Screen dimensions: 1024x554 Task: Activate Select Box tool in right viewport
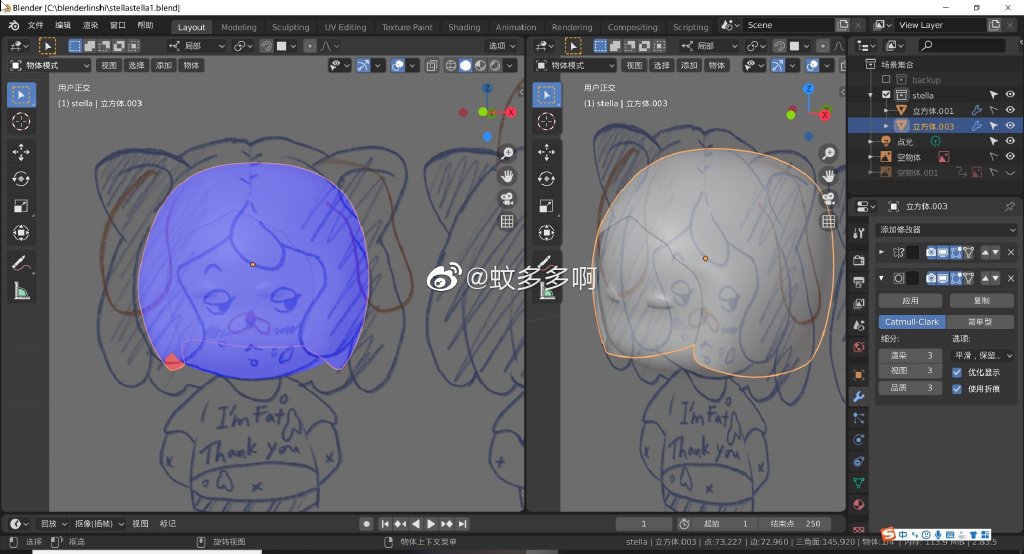[547, 95]
